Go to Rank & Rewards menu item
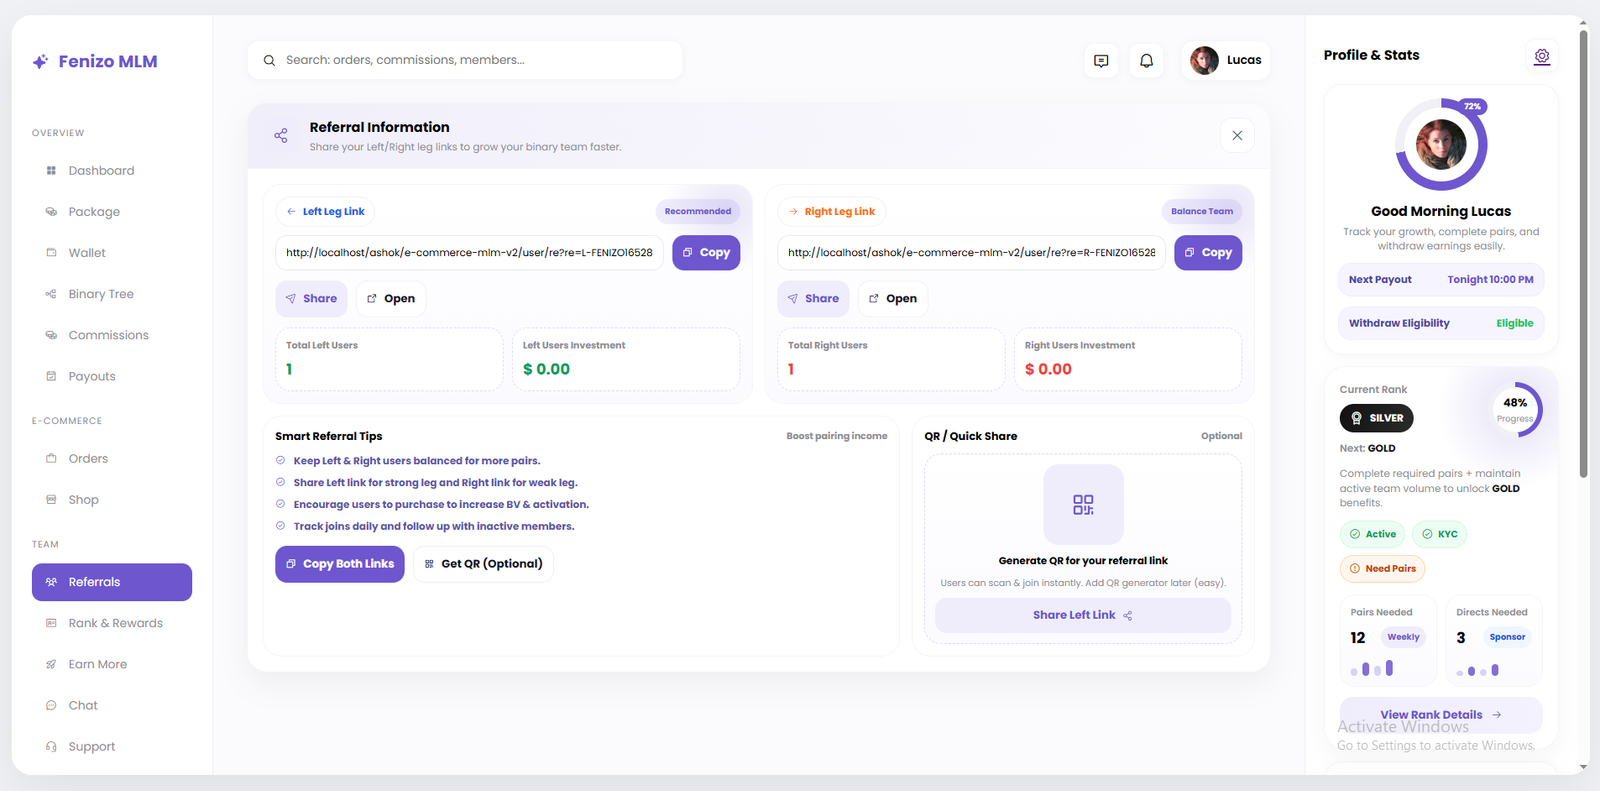This screenshot has width=1600, height=791. click(x=115, y=623)
